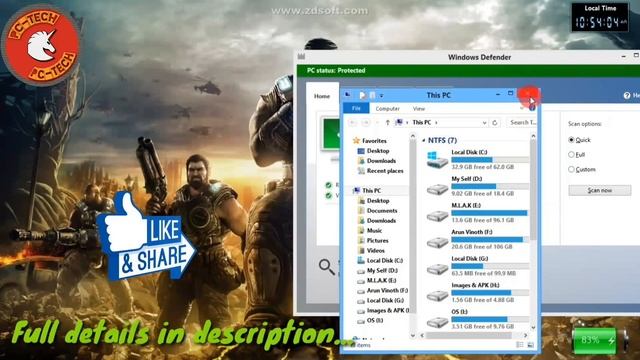Go up one folder level arrow

(387, 122)
